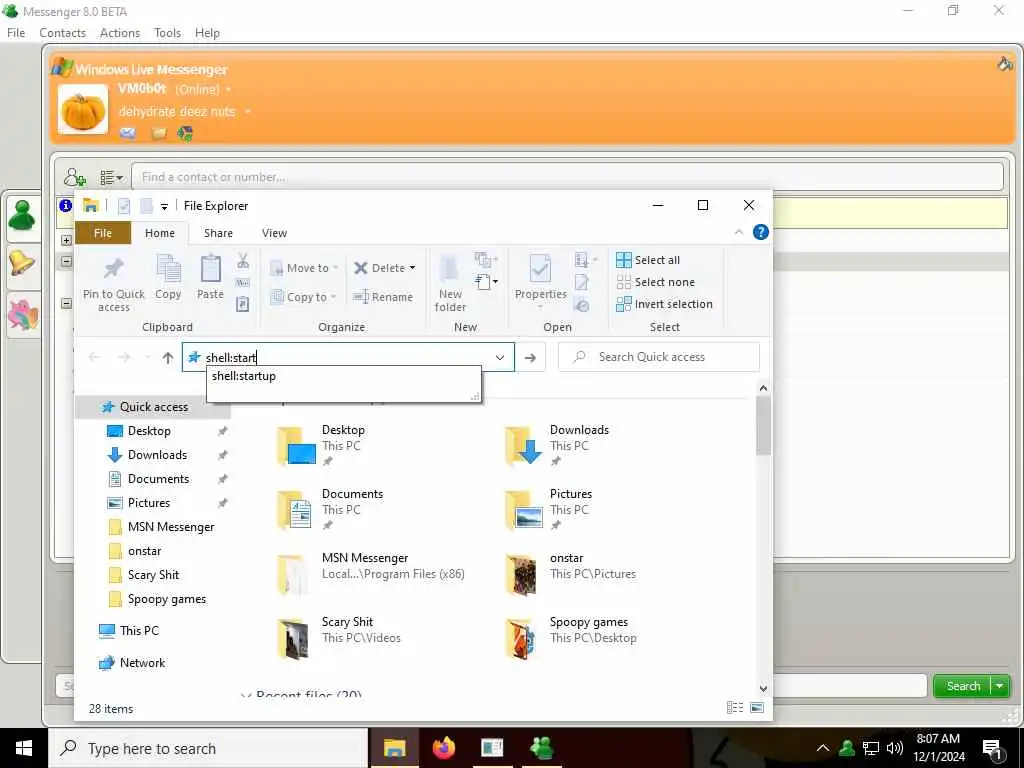The image size is (1024, 768).
Task: Open the Messenger contact list options dropdown
Action: coord(111,177)
